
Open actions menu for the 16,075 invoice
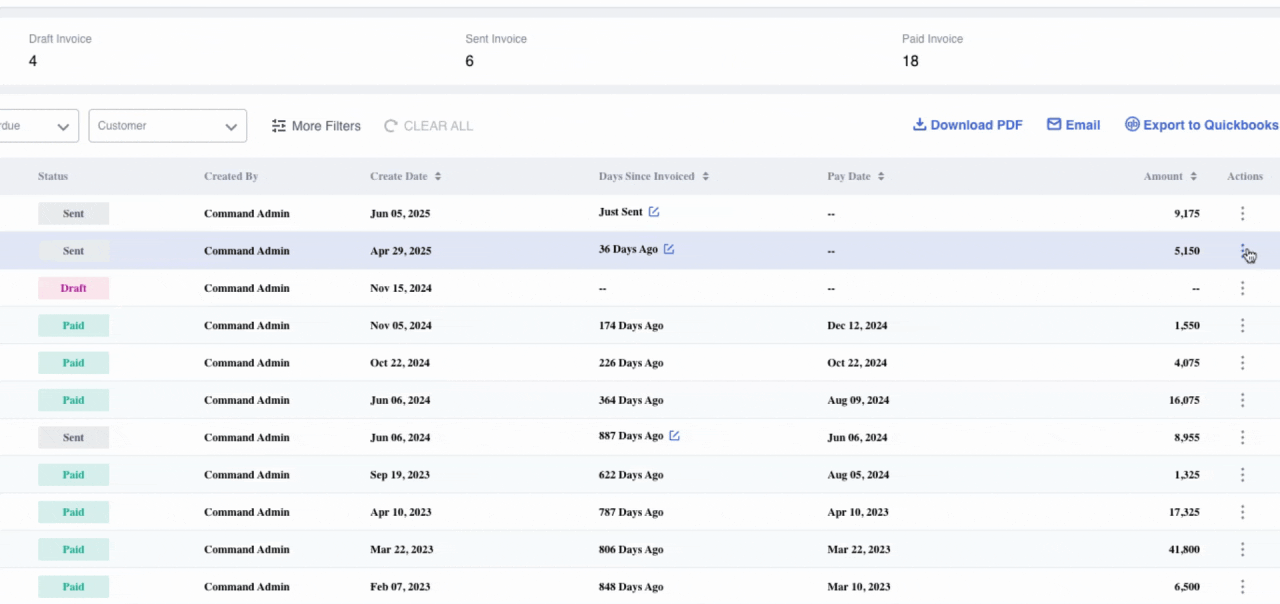point(1242,400)
